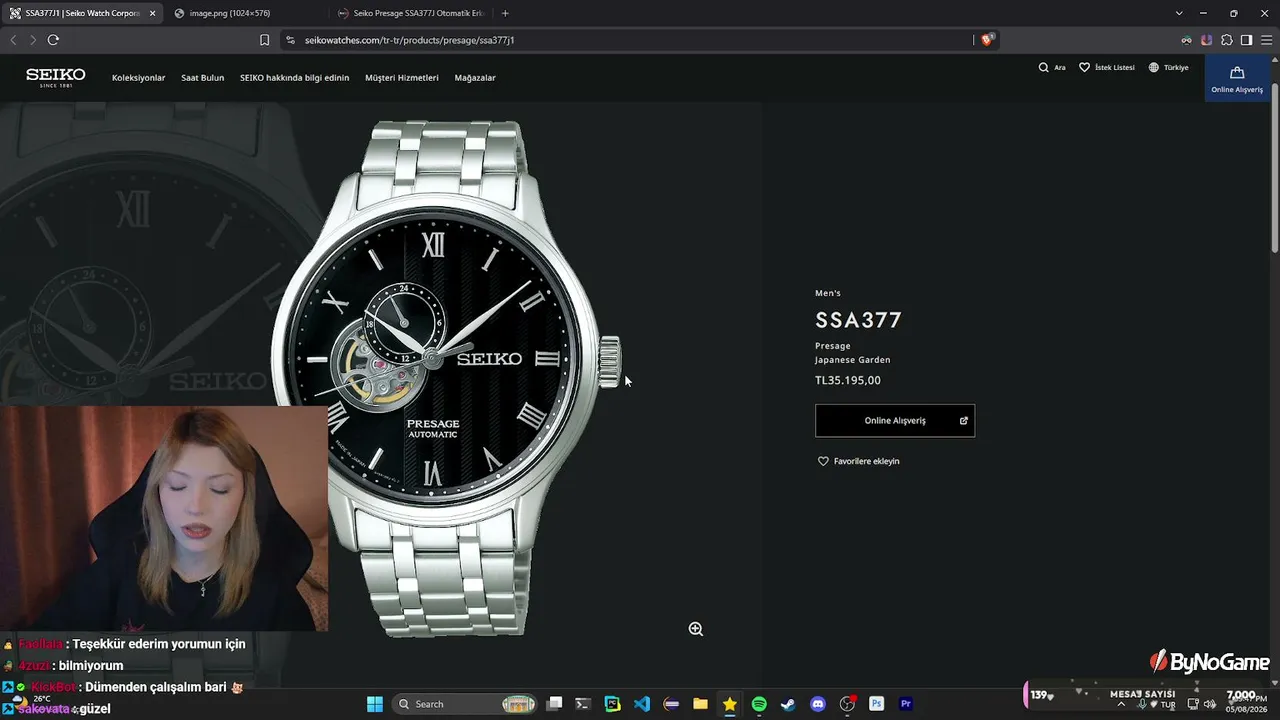Image resolution: width=1280 pixels, height=720 pixels.
Task: Open Photoshop from the taskbar
Action: coord(877,704)
